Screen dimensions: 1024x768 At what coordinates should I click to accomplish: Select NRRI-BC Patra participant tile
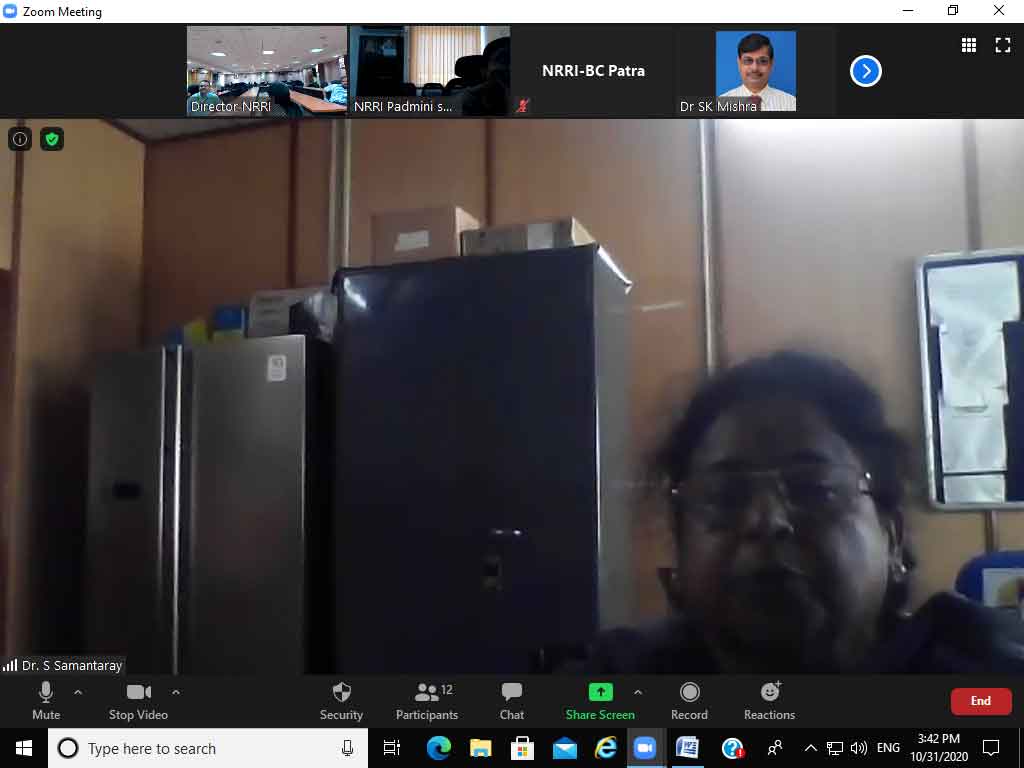point(593,71)
